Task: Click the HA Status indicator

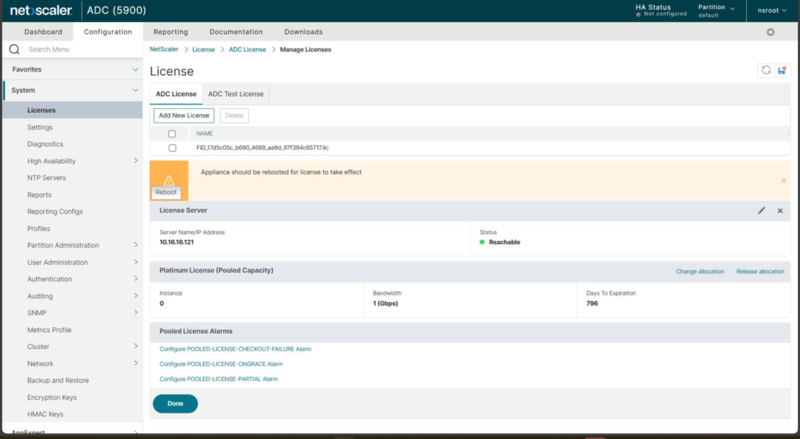Action: point(661,10)
